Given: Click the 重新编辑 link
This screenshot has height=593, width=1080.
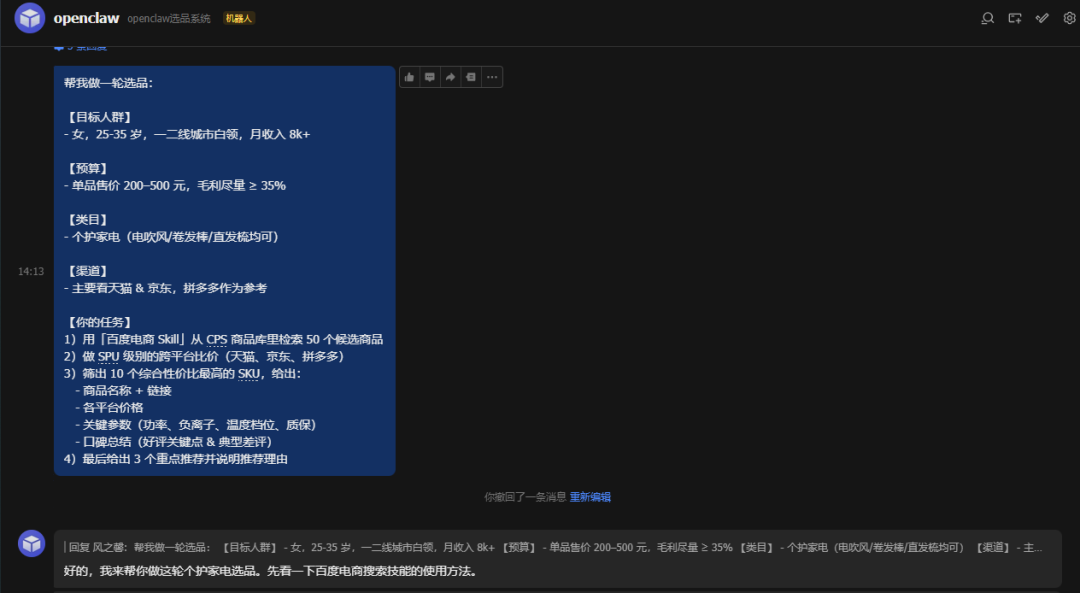Looking at the screenshot, I should pos(590,497).
